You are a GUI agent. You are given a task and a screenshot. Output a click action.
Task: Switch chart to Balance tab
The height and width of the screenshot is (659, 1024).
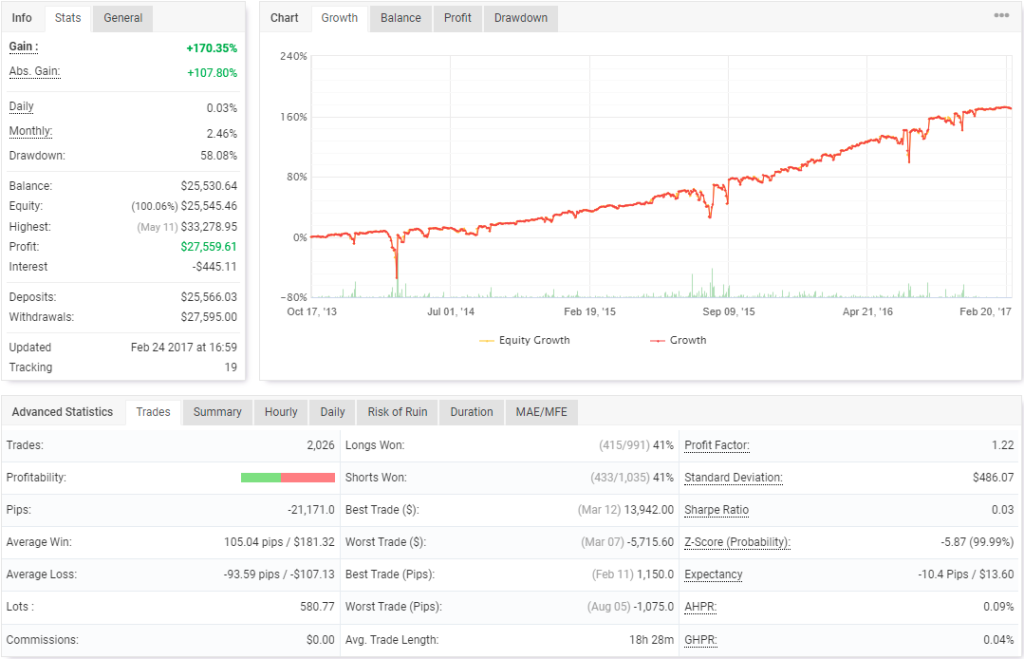click(x=400, y=18)
